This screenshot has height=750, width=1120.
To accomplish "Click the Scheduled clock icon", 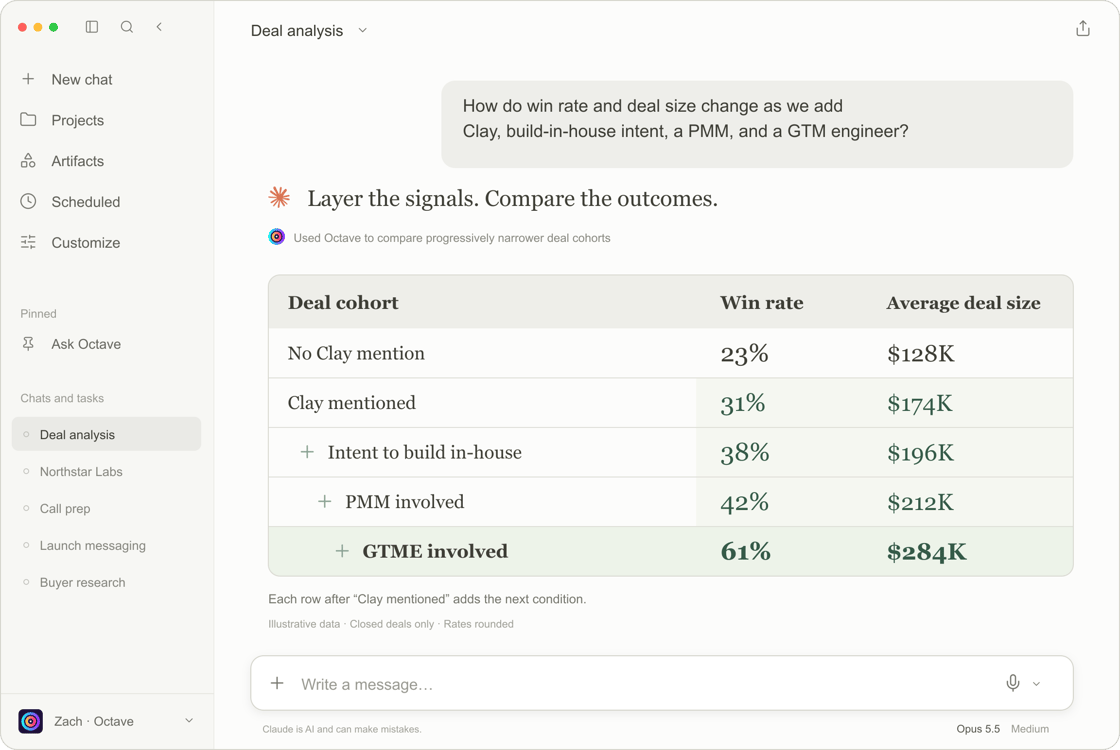I will (x=28, y=201).
